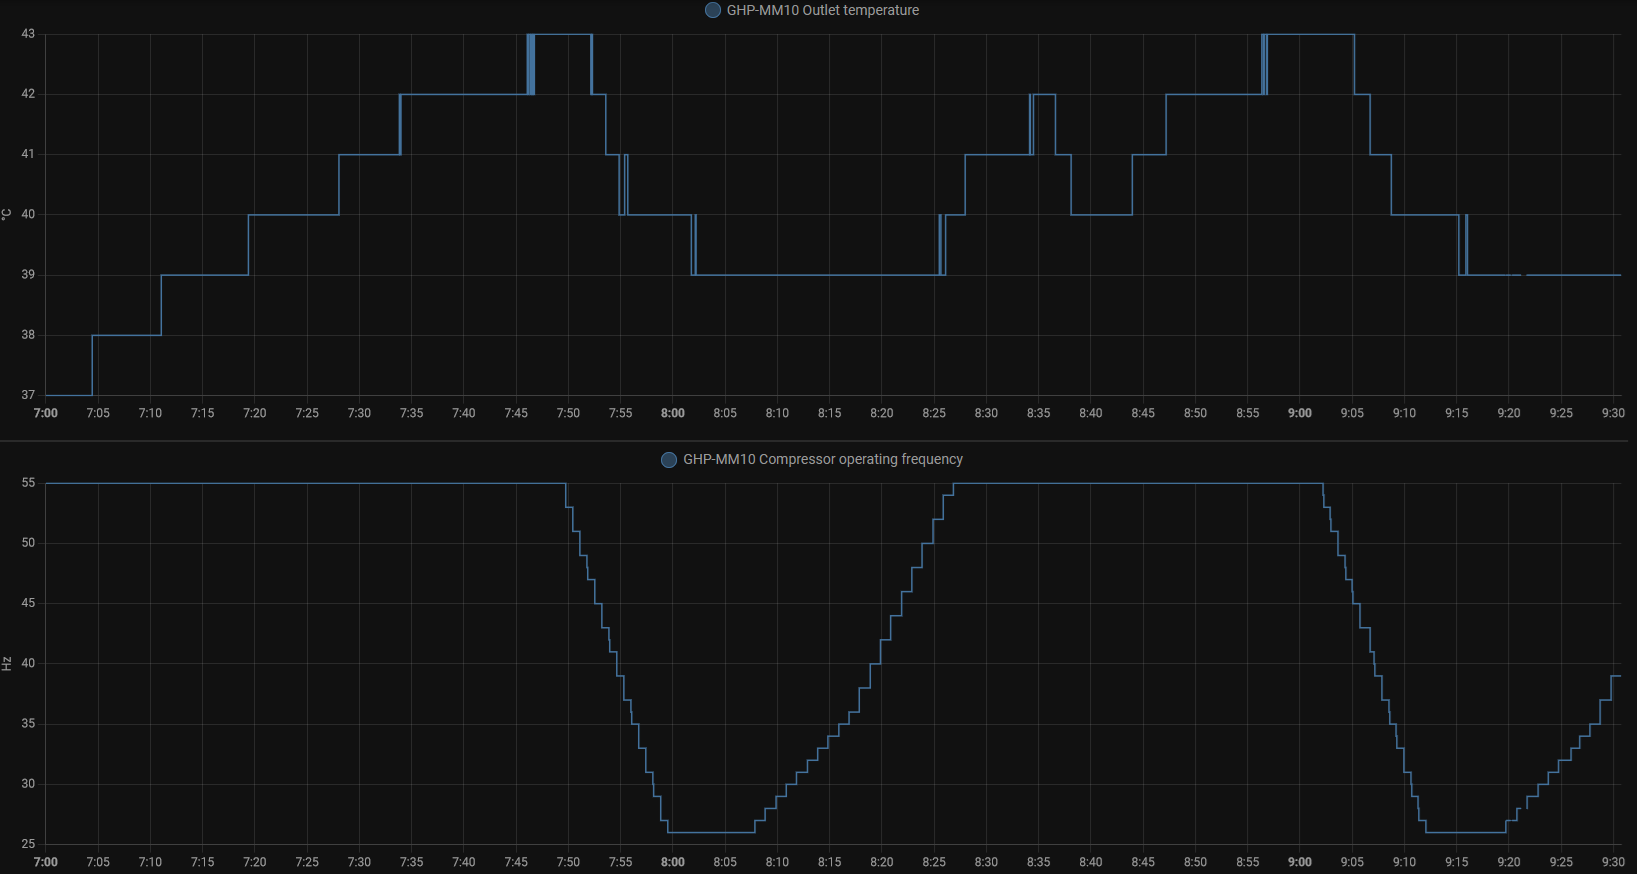This screenshot has height=874, width=1637.
Task: Click the Outlet temperature legend color dot
Action: (x=713, y=10)
